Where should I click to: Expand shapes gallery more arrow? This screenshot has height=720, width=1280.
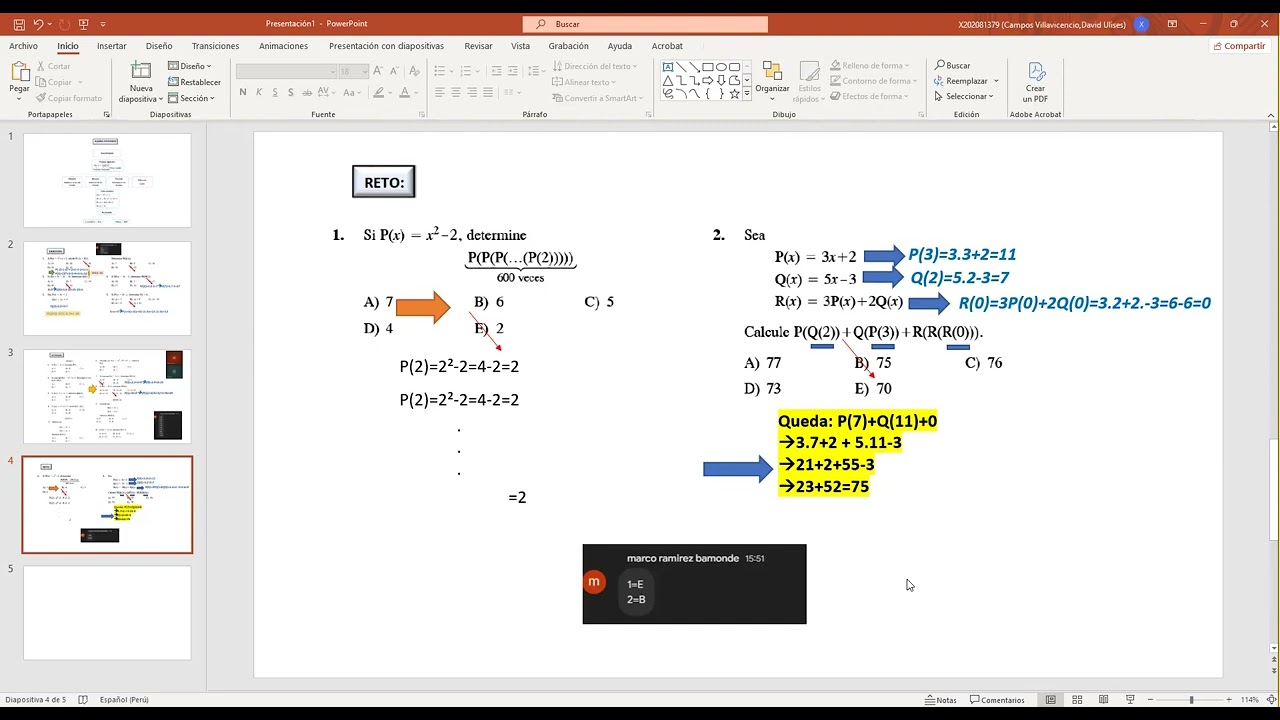tap(747, 94)
